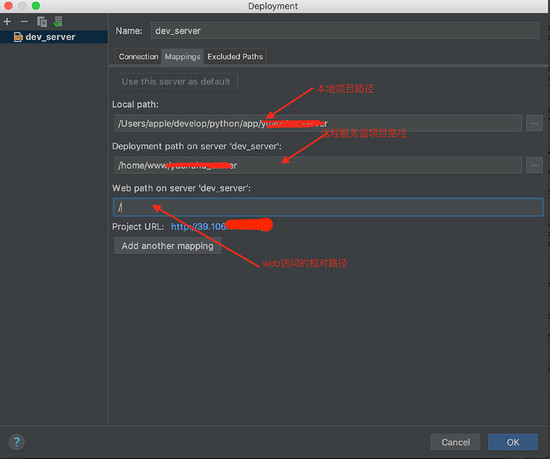550x459 pixels.
Task: Confirm with the OK button
Action: [x=512, y=442]
